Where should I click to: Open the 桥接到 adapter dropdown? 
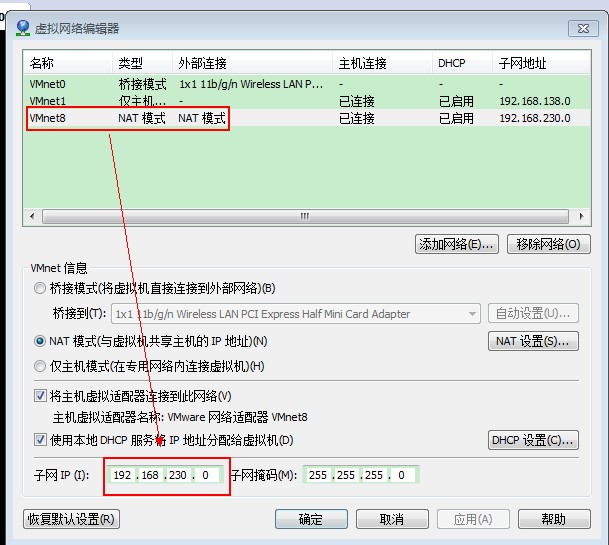point(296,314)
